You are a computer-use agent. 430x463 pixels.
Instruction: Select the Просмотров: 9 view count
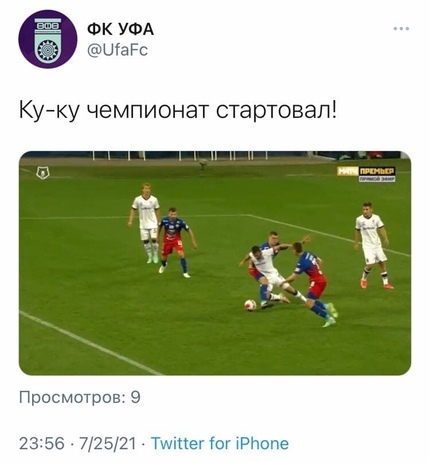click(80, 397)
